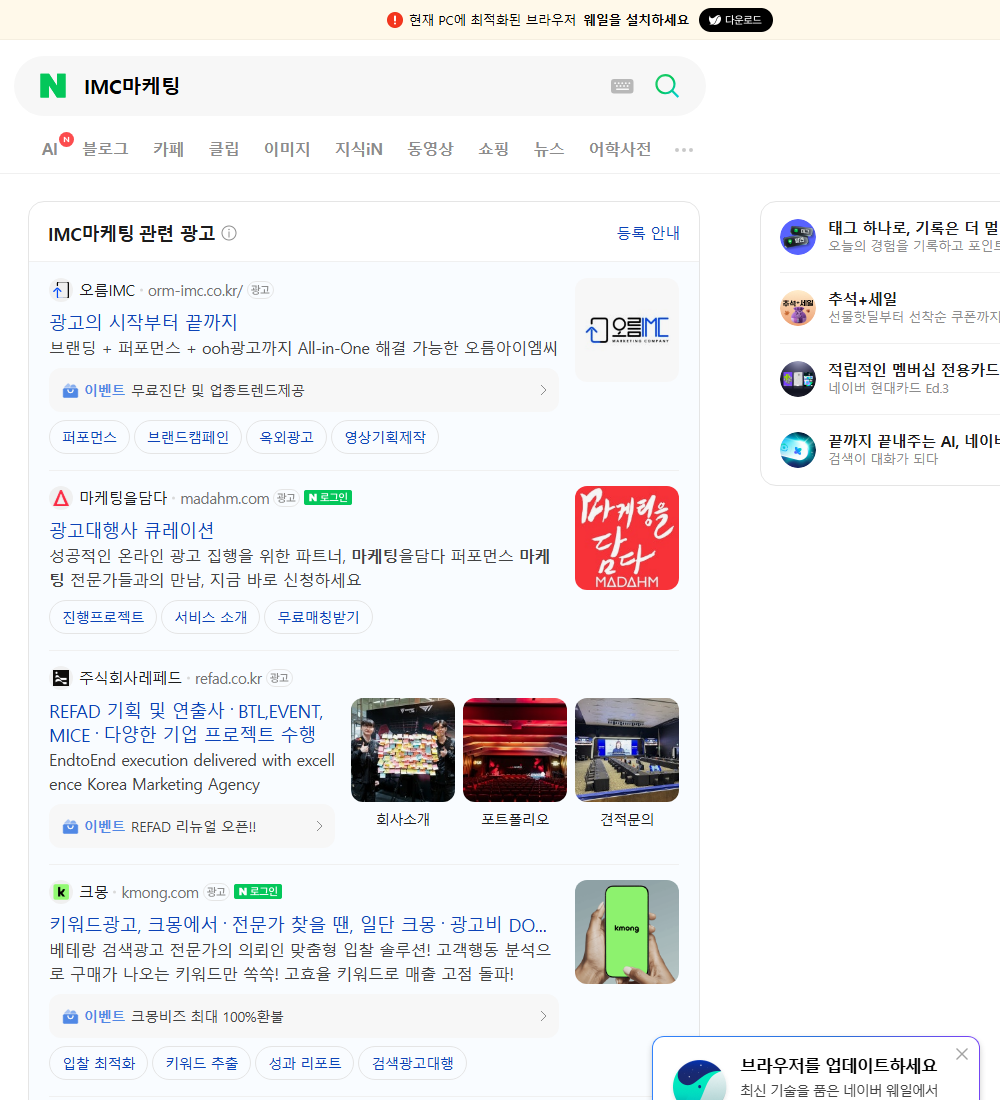Click the Whale logo in update popup
This screenshot has height=1100, width=1000.
699,1080
